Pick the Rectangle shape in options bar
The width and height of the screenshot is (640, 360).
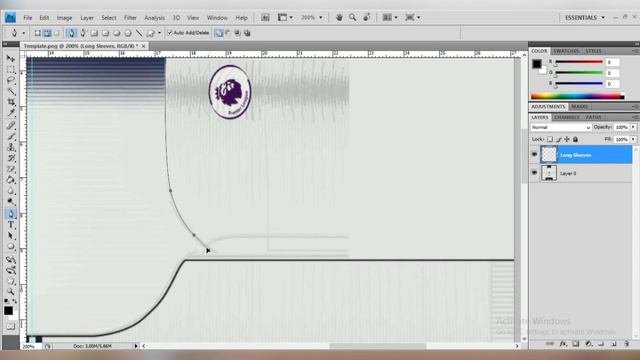point(94,33)
